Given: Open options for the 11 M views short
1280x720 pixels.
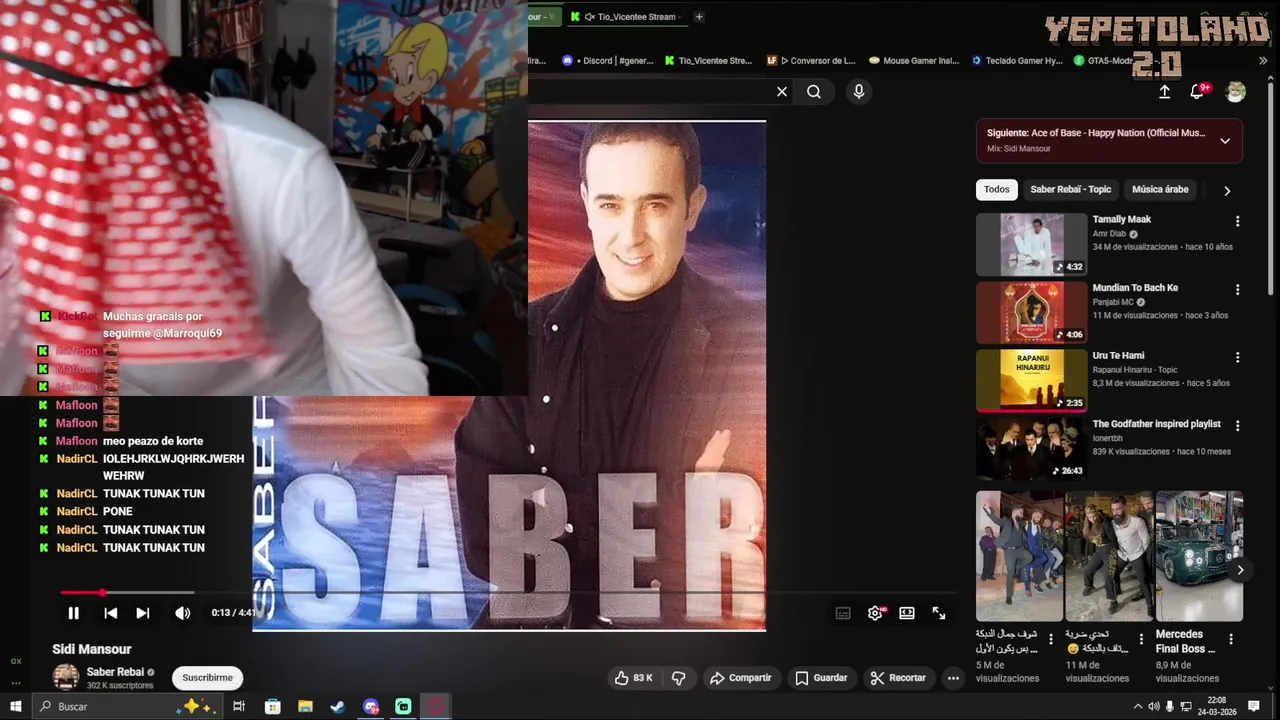Looking at the screenshot, I should [1140, 639].
